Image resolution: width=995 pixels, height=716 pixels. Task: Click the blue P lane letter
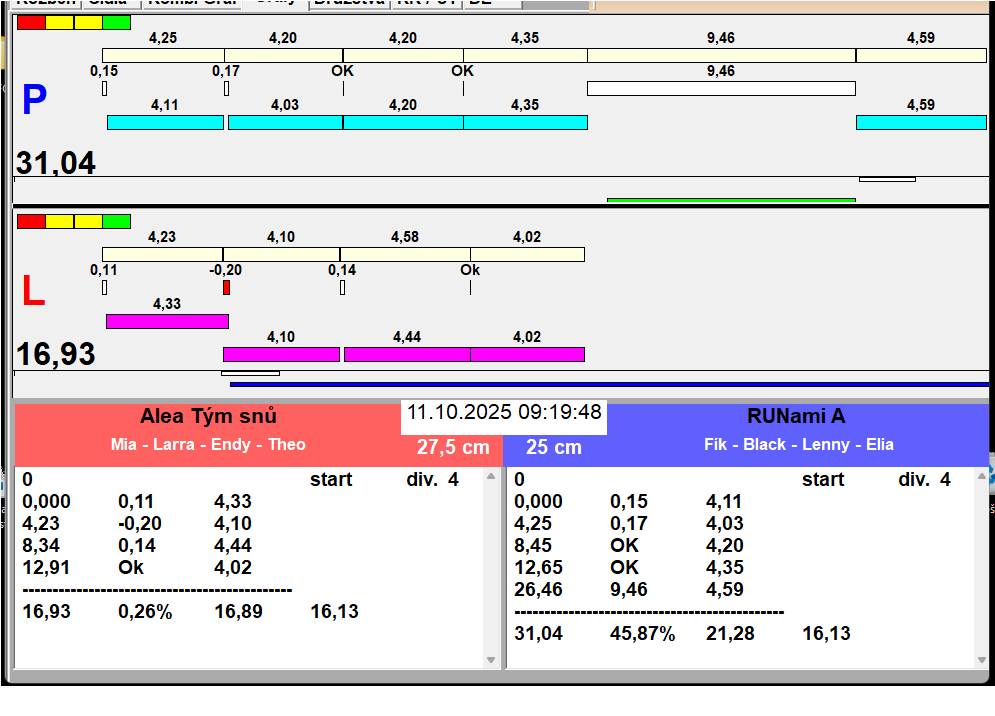(34, 100)
